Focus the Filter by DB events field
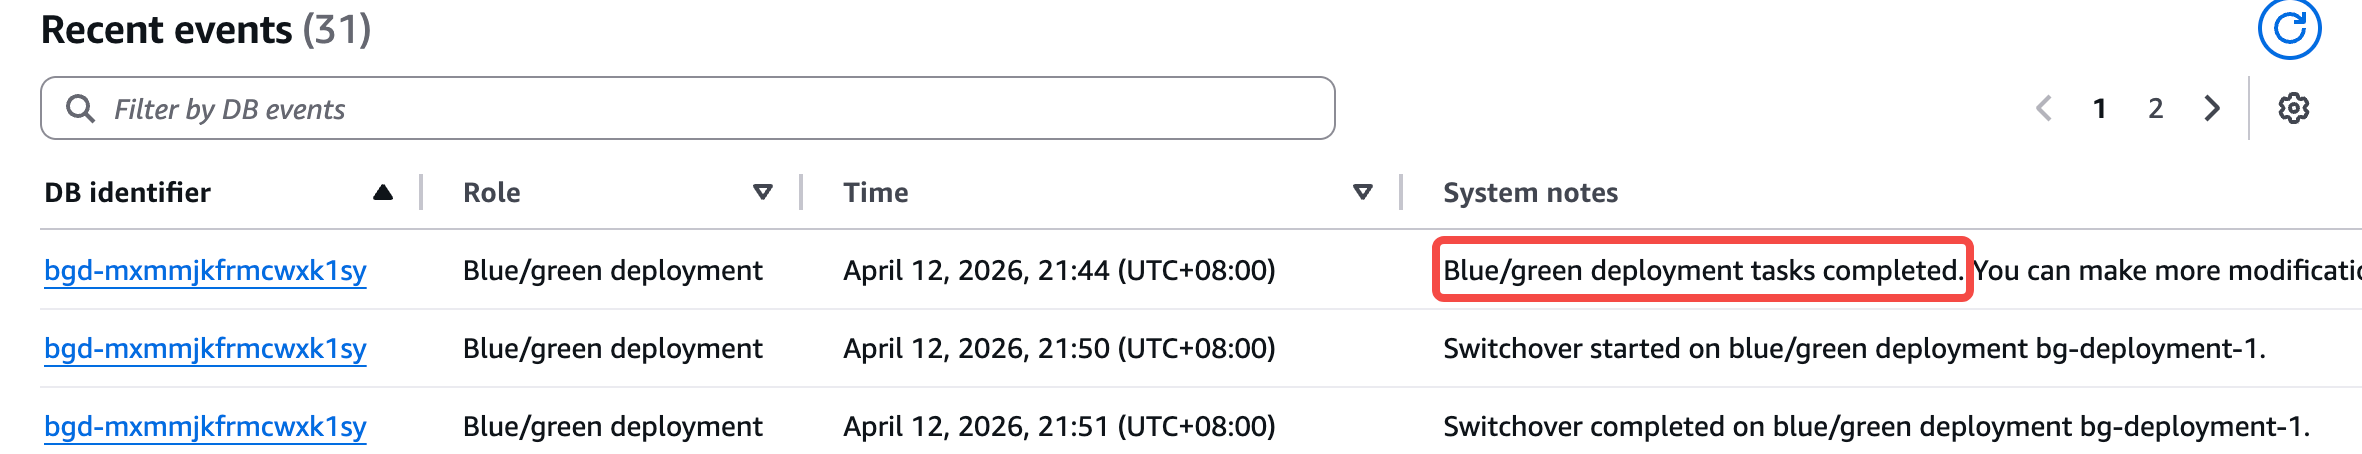 tap(700, 108)
